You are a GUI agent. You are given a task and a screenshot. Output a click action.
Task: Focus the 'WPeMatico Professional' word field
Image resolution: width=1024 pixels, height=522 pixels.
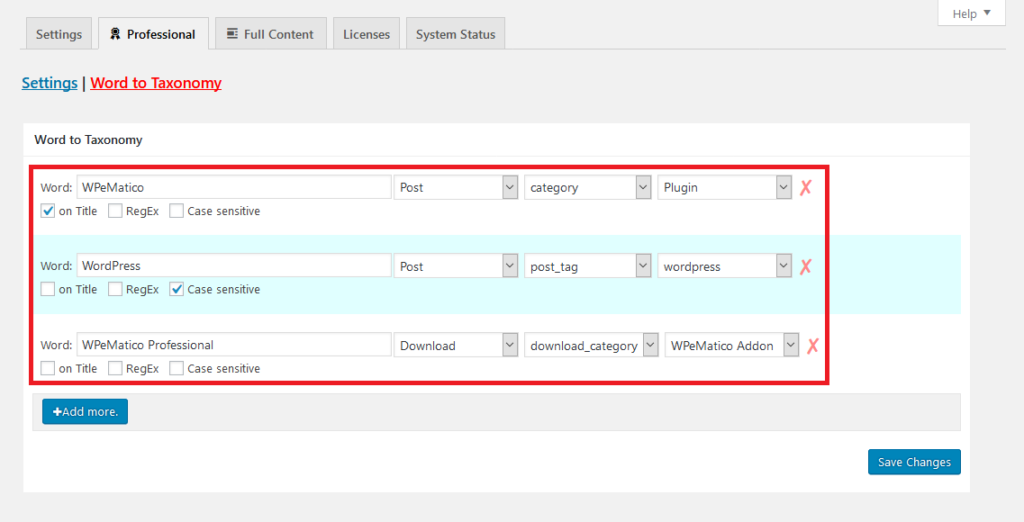tap(234, 344)
